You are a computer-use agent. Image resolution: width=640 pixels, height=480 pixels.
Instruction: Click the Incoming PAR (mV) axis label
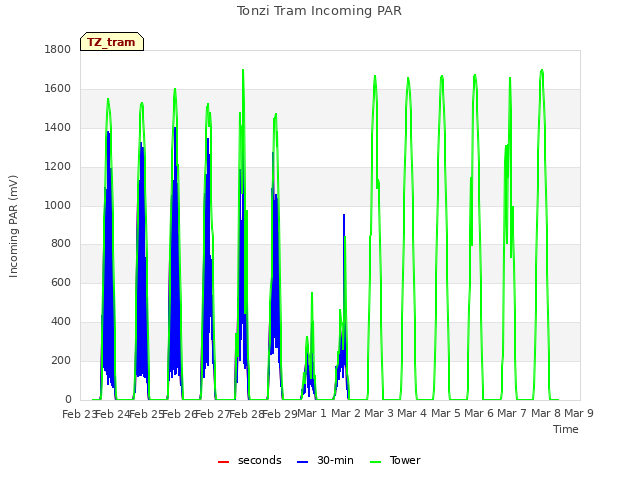[13, 226]
